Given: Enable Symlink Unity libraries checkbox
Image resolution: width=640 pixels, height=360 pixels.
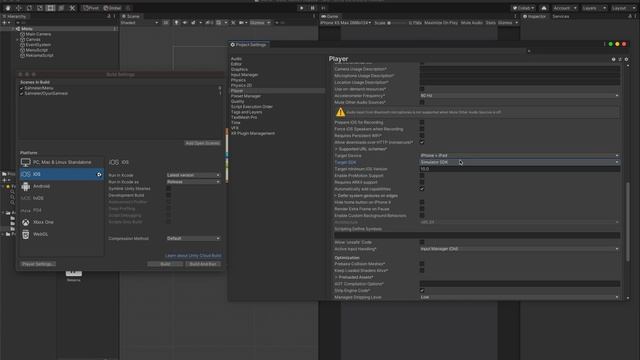Looking at the screenshot, I should [168, 189].
